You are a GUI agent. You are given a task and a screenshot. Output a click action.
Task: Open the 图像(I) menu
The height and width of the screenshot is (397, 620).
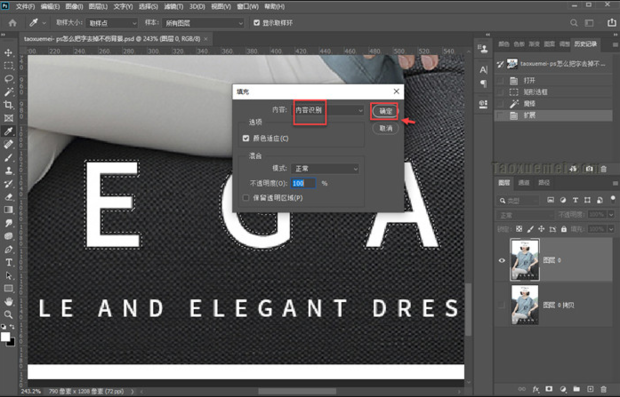coord(74,7)
